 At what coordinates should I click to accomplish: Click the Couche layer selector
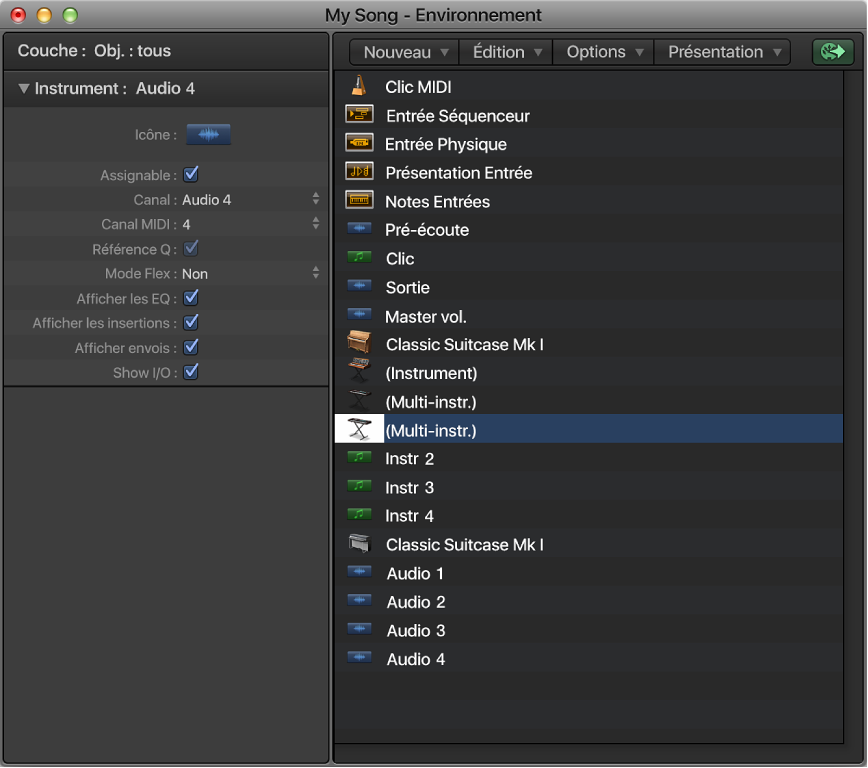point(94,50)
